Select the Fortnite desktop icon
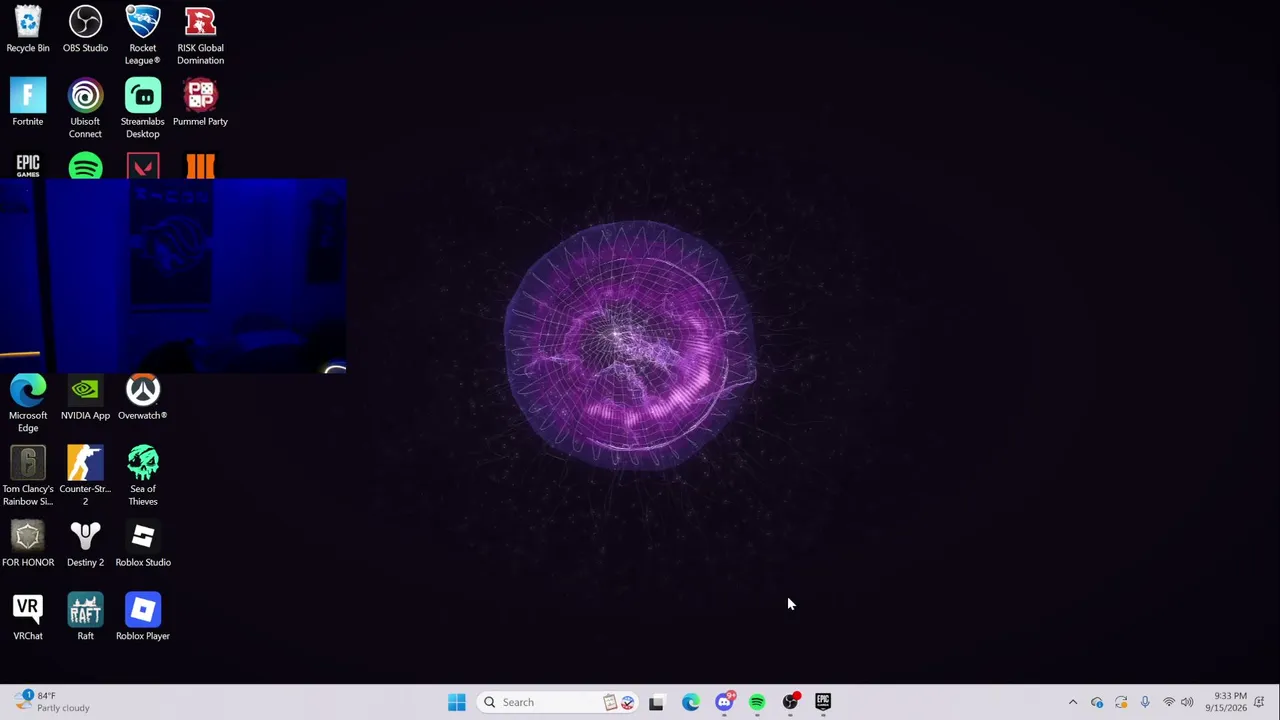The height and width of the screenshot is (720, 1280). [28, 103]
